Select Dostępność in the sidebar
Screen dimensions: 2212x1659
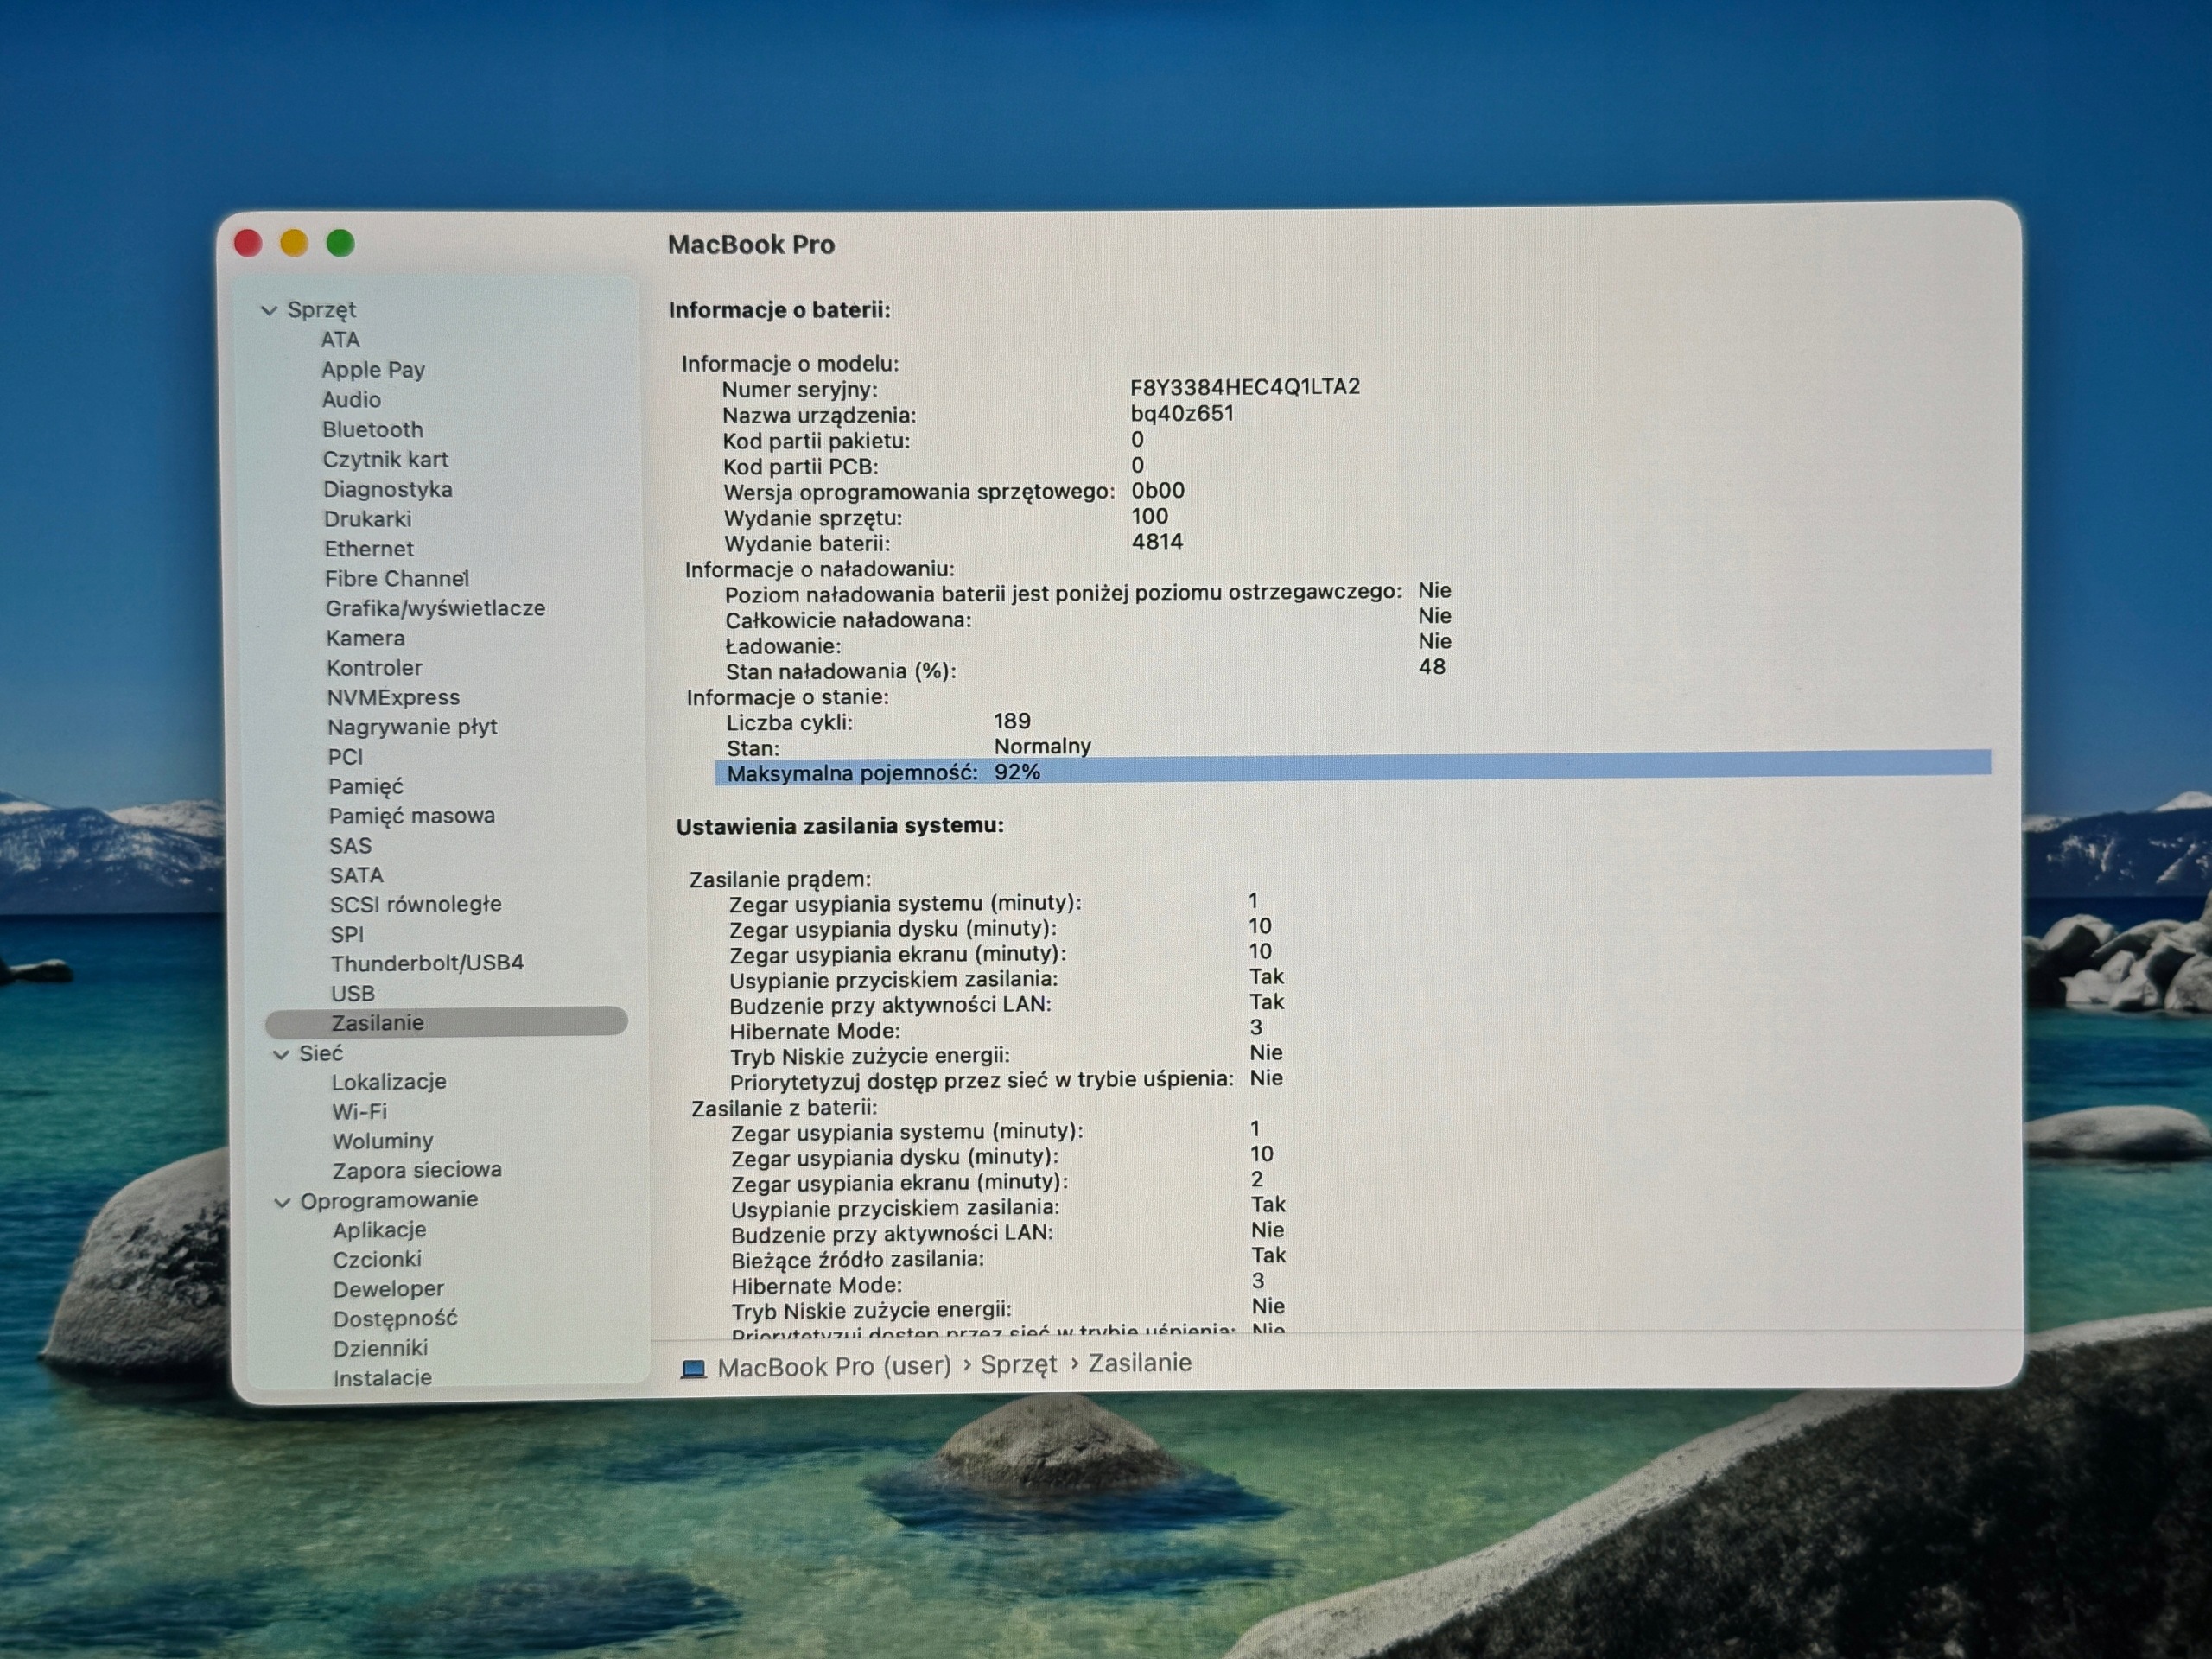coord(395,1320)
